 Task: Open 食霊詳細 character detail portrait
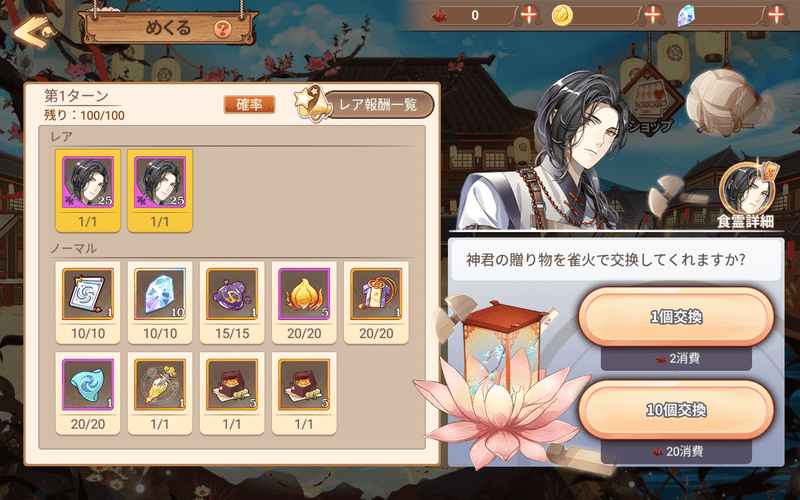point(746,195)
